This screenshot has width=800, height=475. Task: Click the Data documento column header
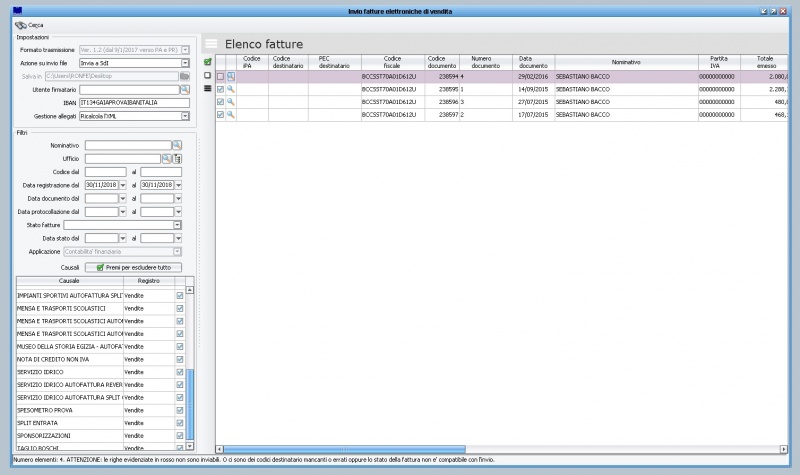pos(532,62)
